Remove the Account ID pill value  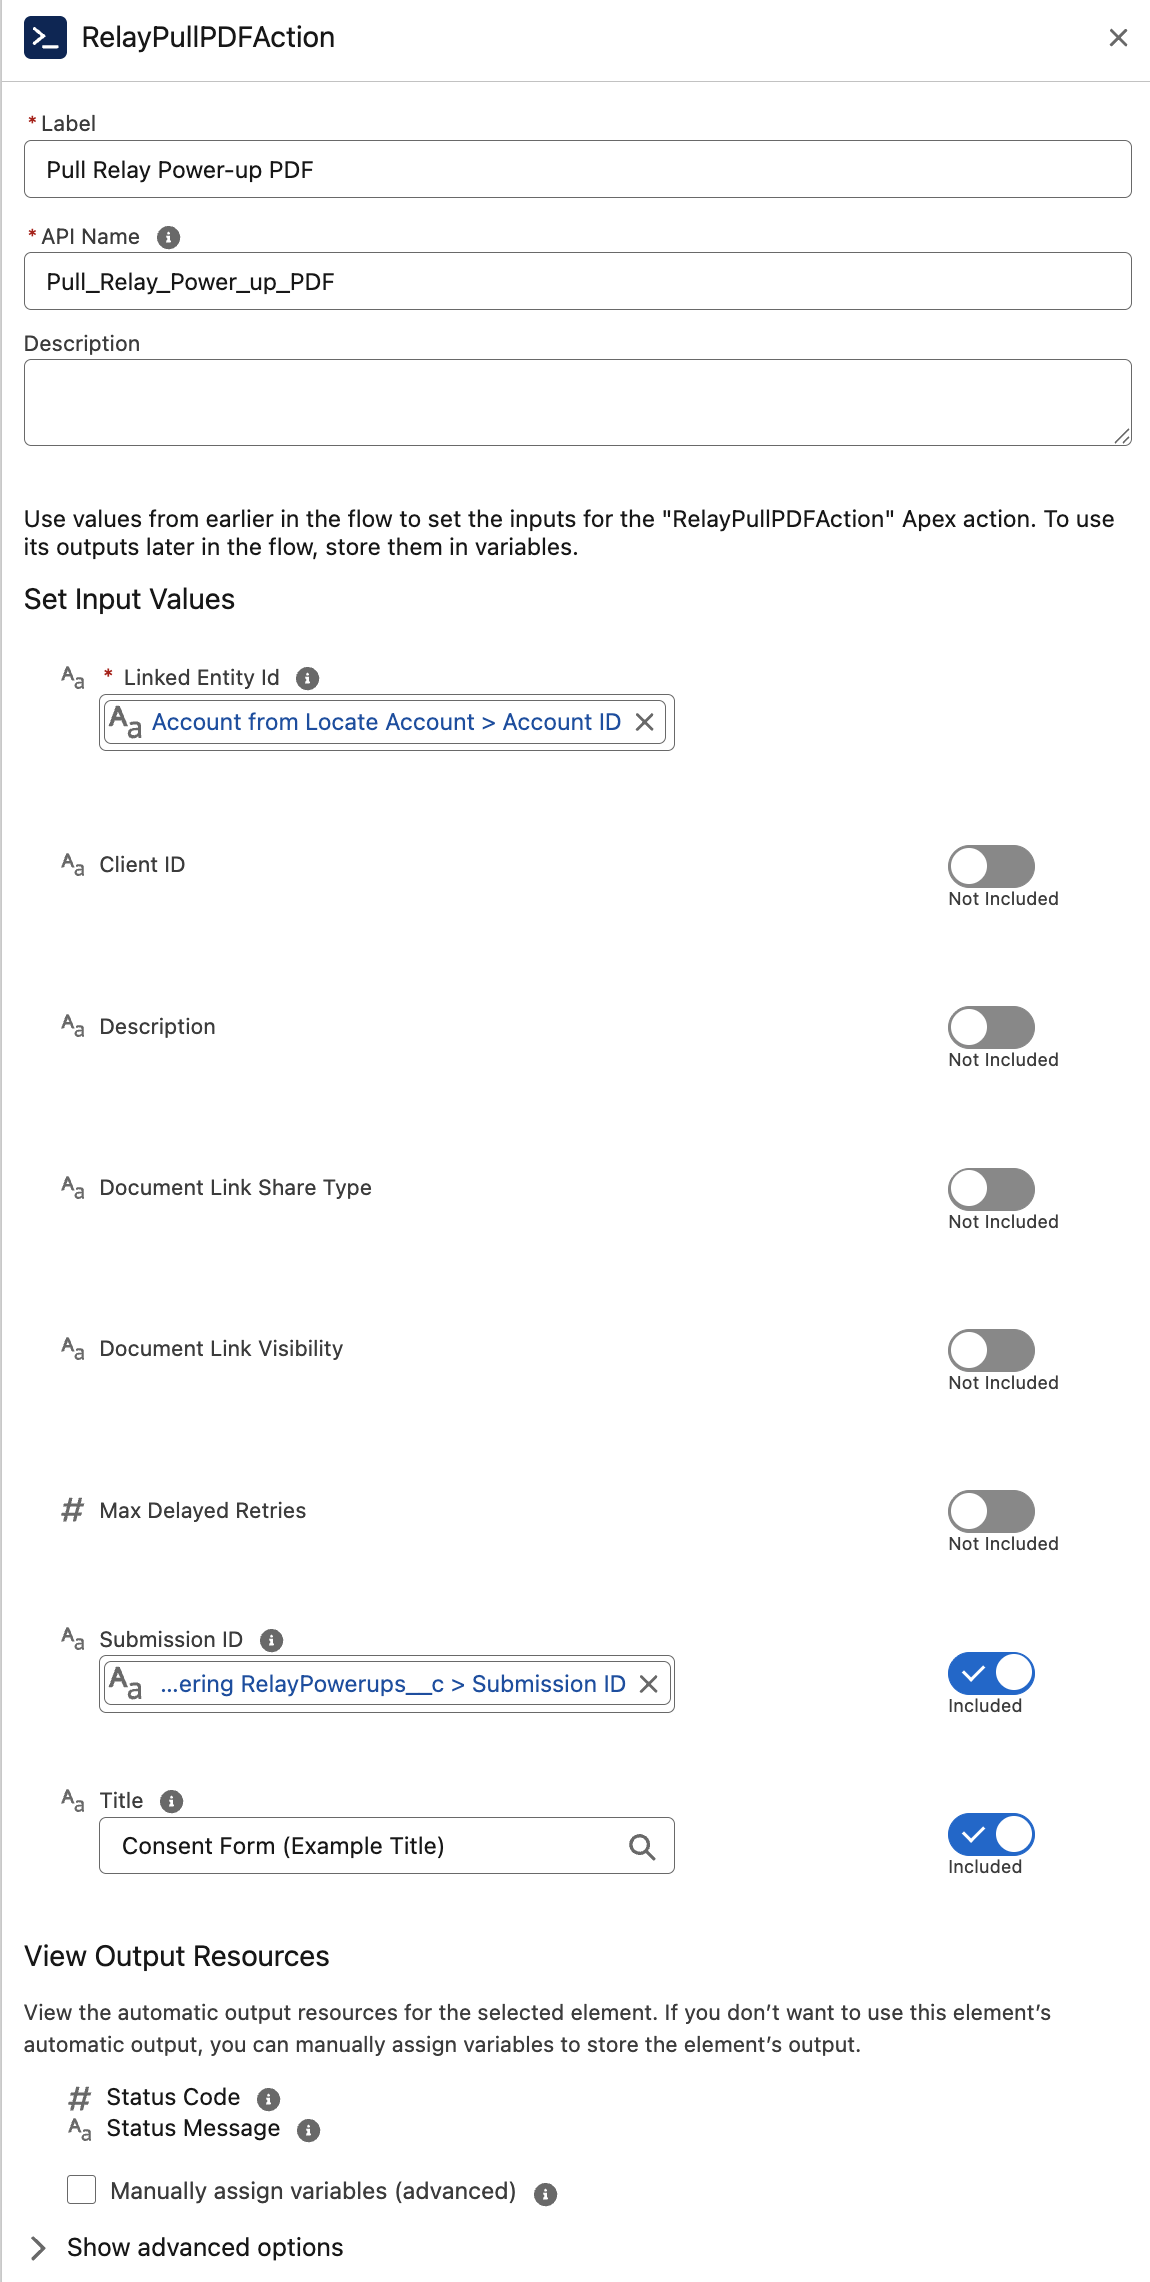click(x=645, y=722)
